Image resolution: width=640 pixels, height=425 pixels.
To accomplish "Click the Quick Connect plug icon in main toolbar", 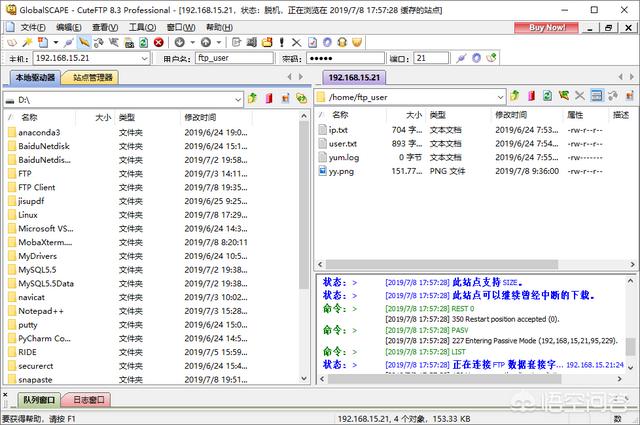I will [69, 42].
